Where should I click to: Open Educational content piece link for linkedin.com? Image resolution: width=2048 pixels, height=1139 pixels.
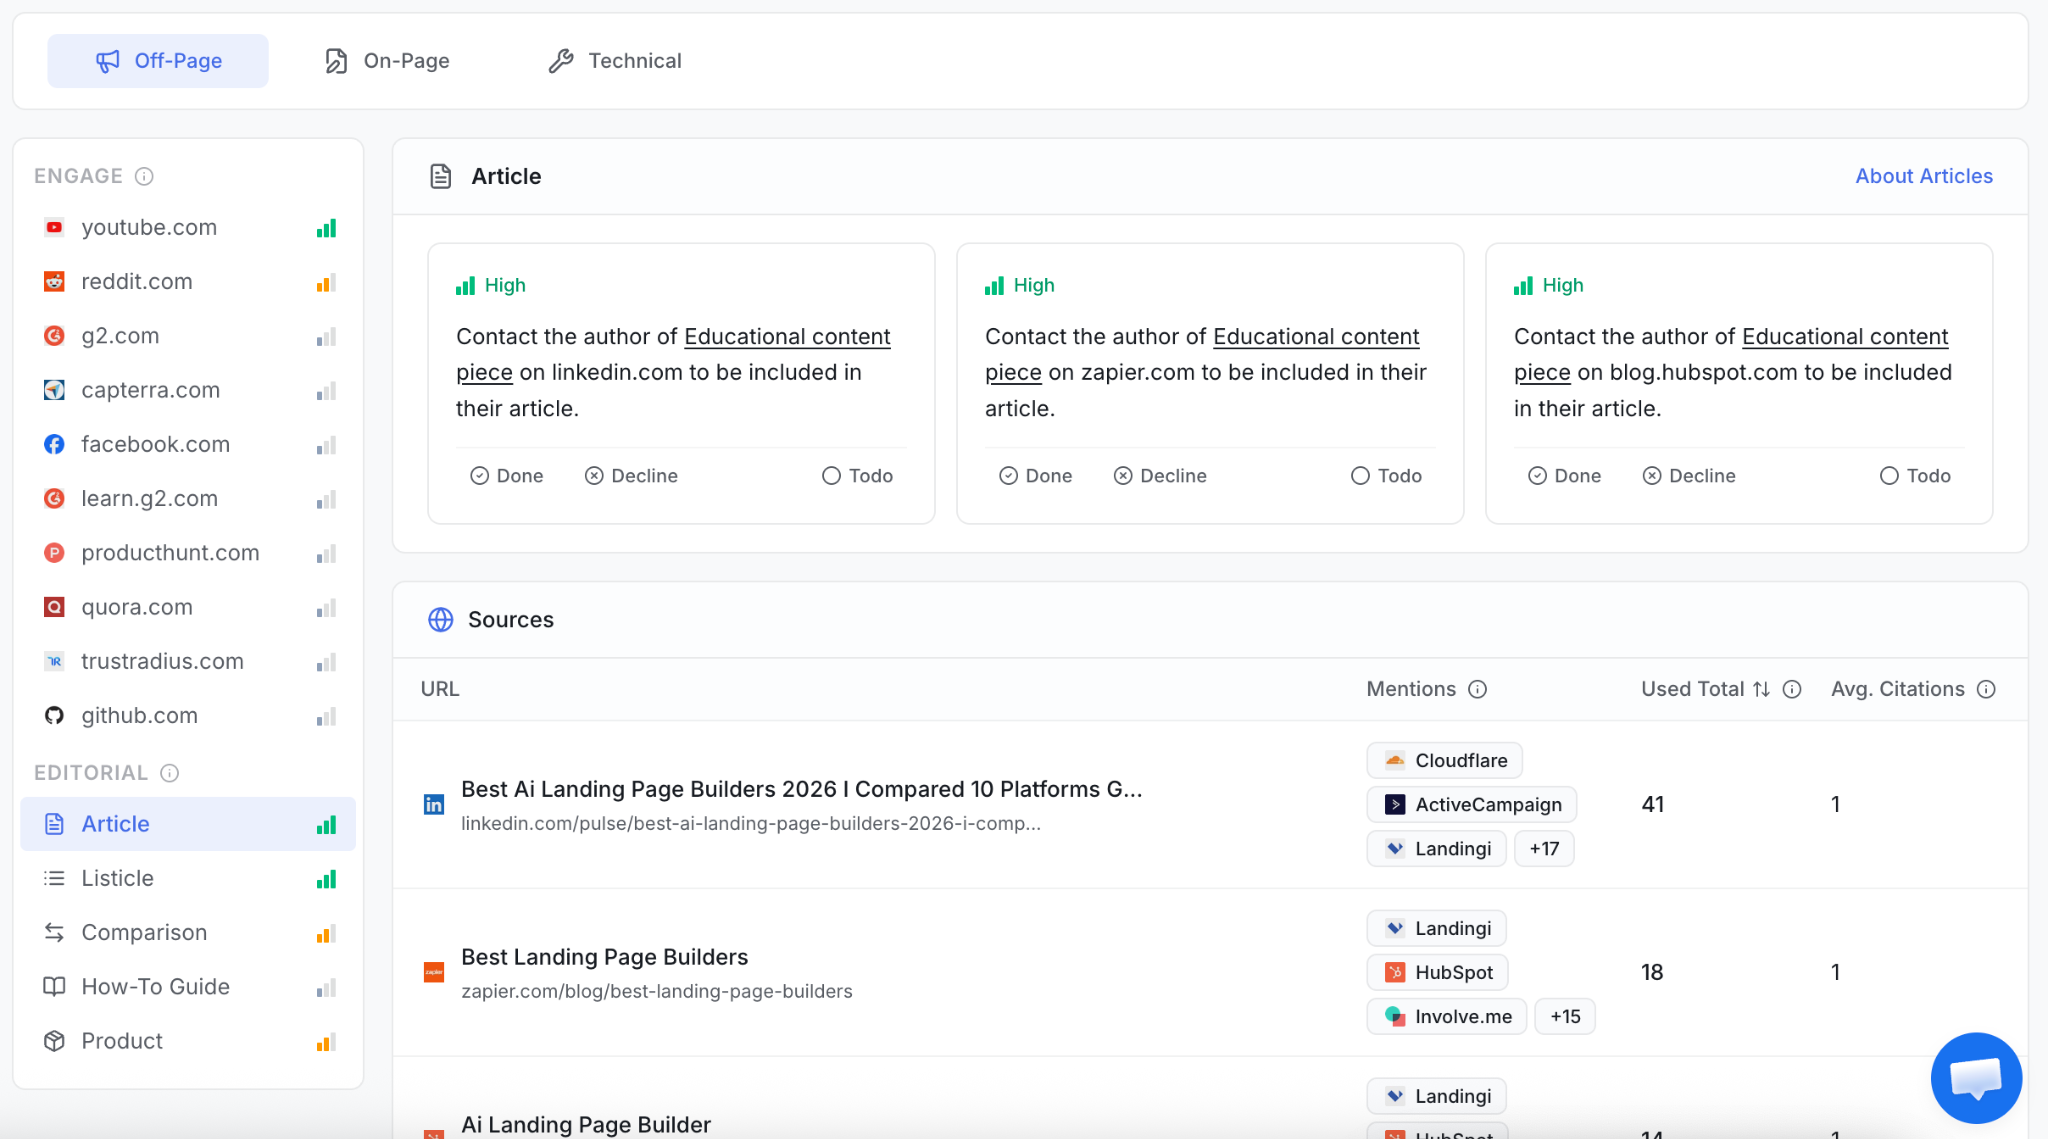(x=787, y=337)
